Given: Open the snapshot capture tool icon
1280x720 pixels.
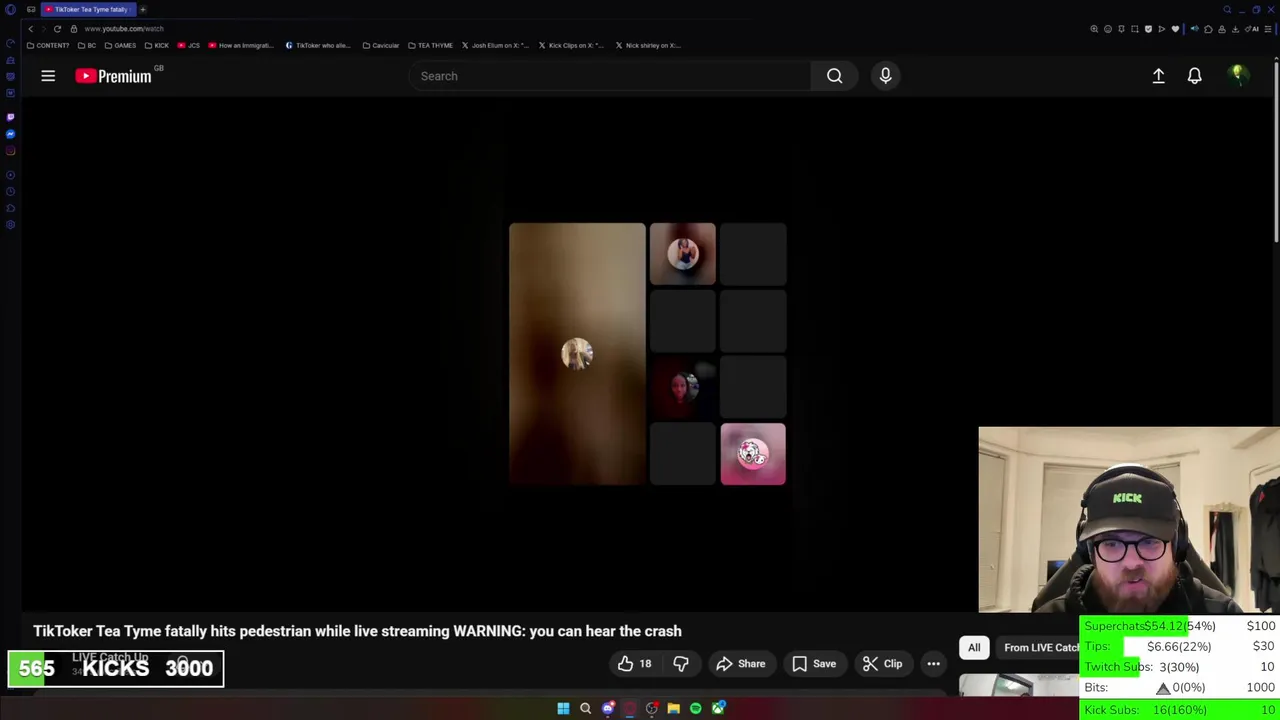Looking at the screenshot, I should click(x=1135, y=29).
